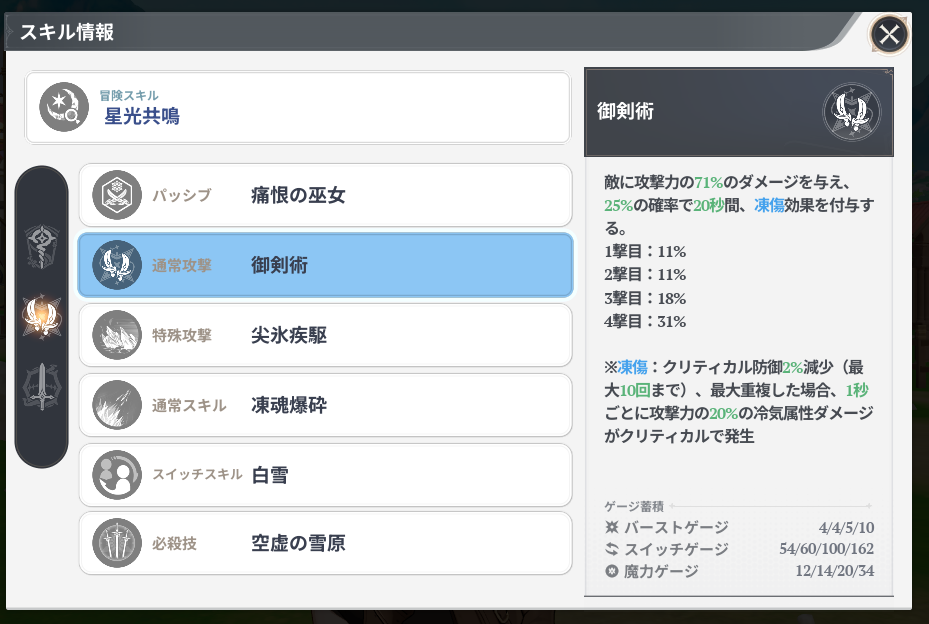Click the 星光共鳴 adventure skill icon
Image resolution: width=929 pixels, height=624 pixels.
click(x=64, y=107)
